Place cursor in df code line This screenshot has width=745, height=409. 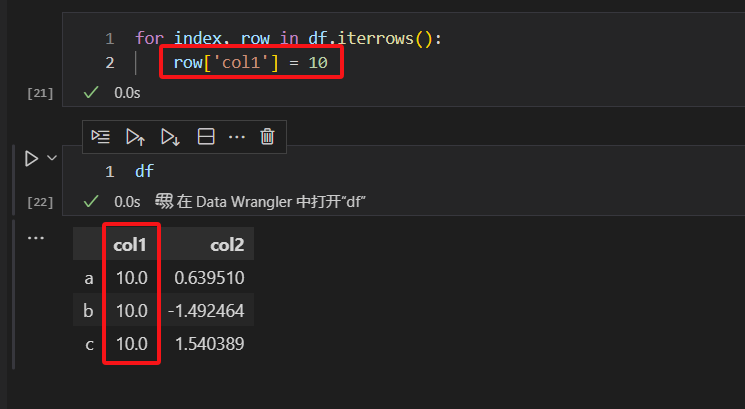tap(144, 171)
